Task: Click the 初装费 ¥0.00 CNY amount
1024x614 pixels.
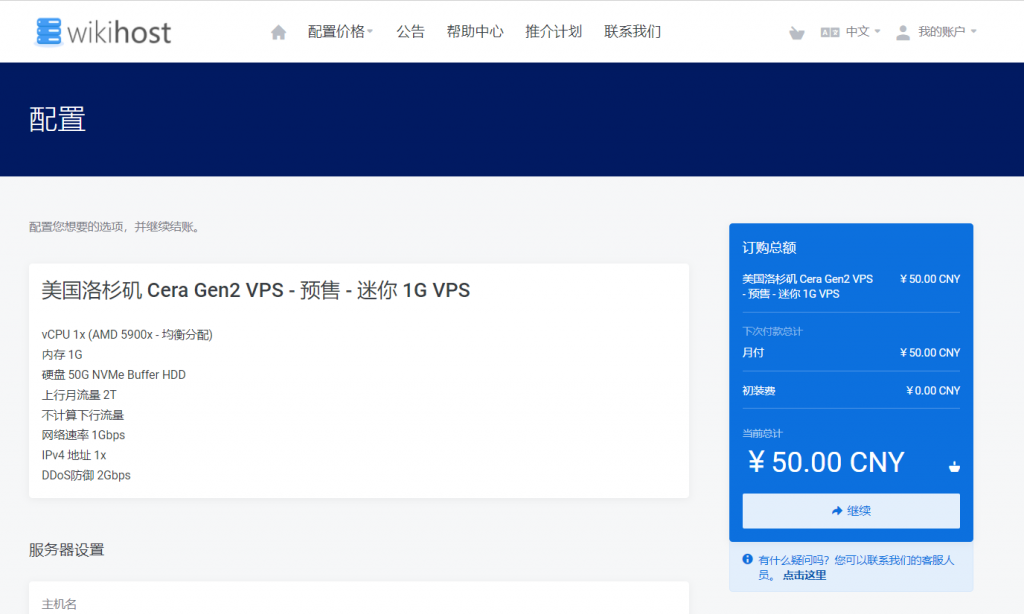Action: click(933, 391)
